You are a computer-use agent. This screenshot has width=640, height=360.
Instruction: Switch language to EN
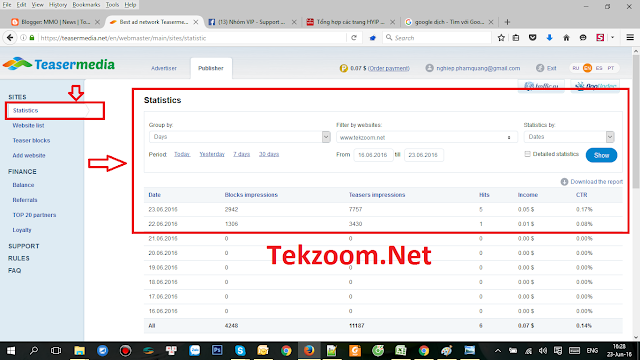pyautogui.click(x=587, y=68)
